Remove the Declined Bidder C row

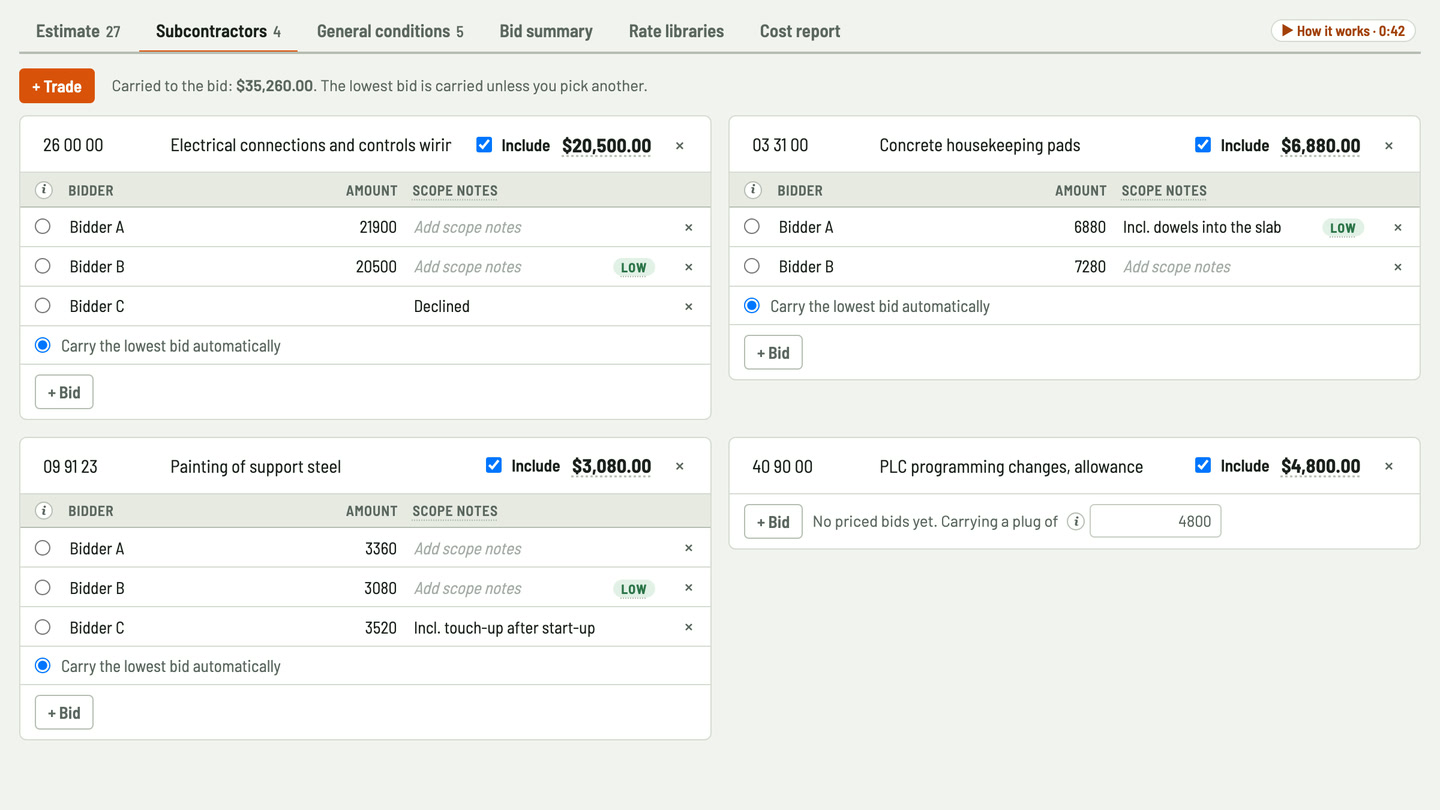688,307
